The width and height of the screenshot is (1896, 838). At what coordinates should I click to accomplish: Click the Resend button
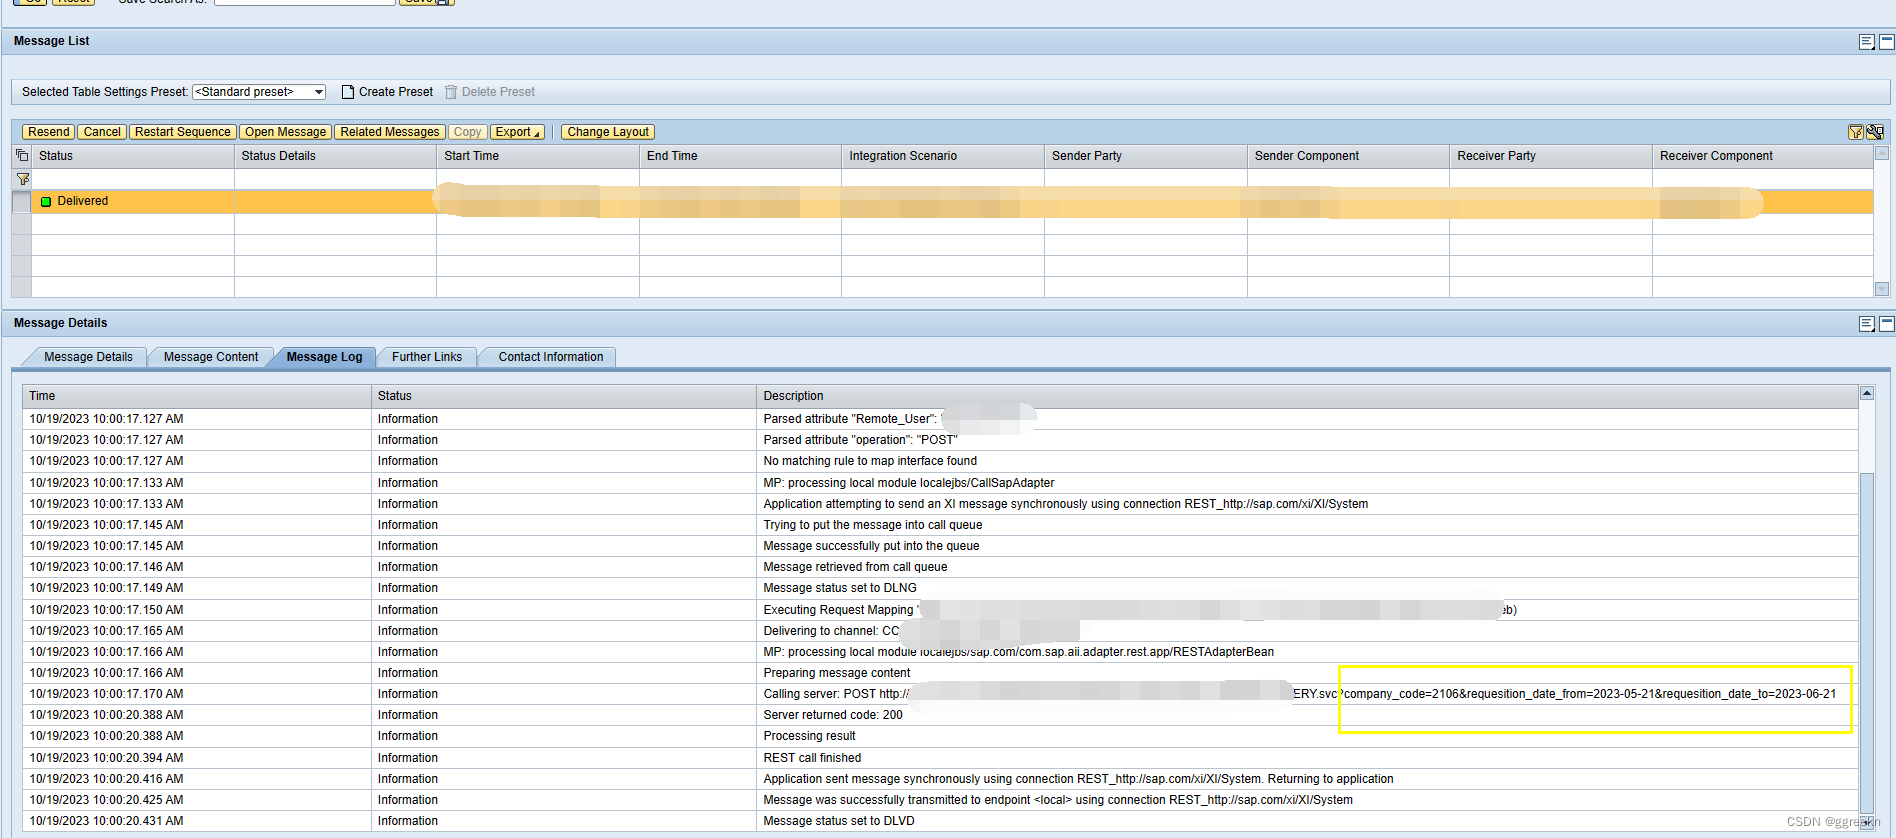point(48,132)
